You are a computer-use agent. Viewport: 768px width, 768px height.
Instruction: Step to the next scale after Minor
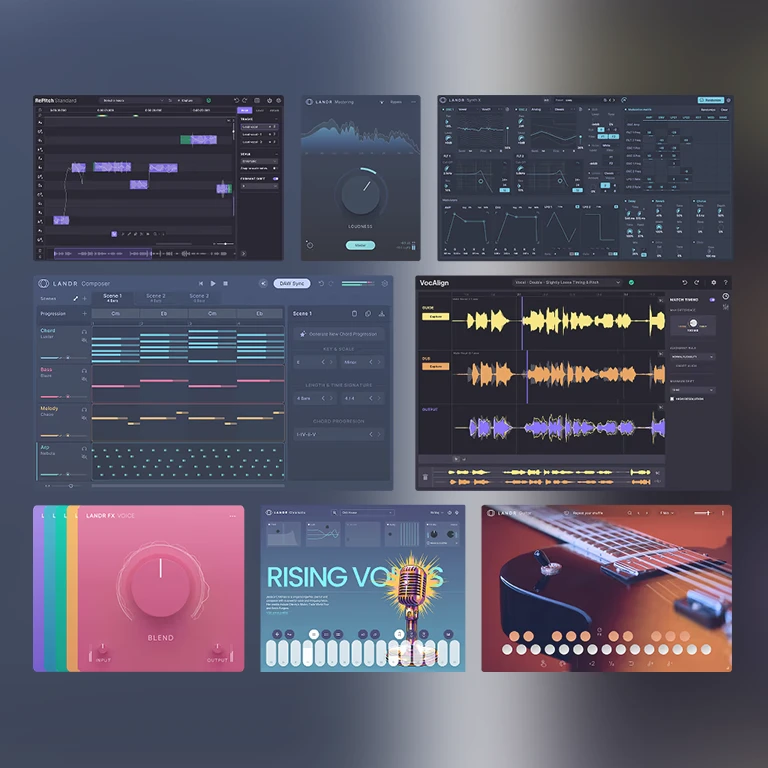[x=379, y=362]
